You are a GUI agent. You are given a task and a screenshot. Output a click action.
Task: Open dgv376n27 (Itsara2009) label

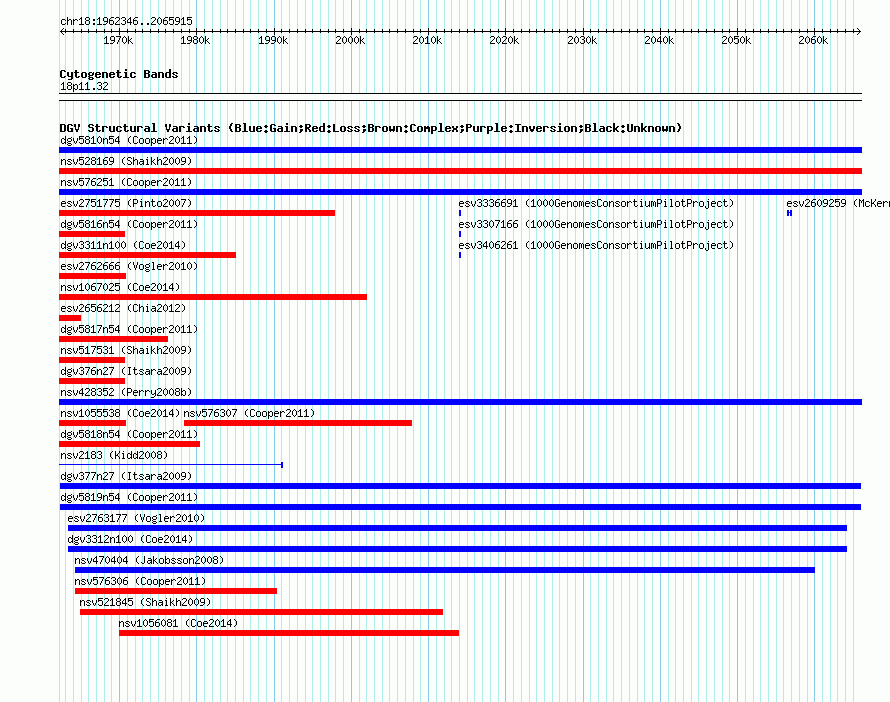coord(126,371)
